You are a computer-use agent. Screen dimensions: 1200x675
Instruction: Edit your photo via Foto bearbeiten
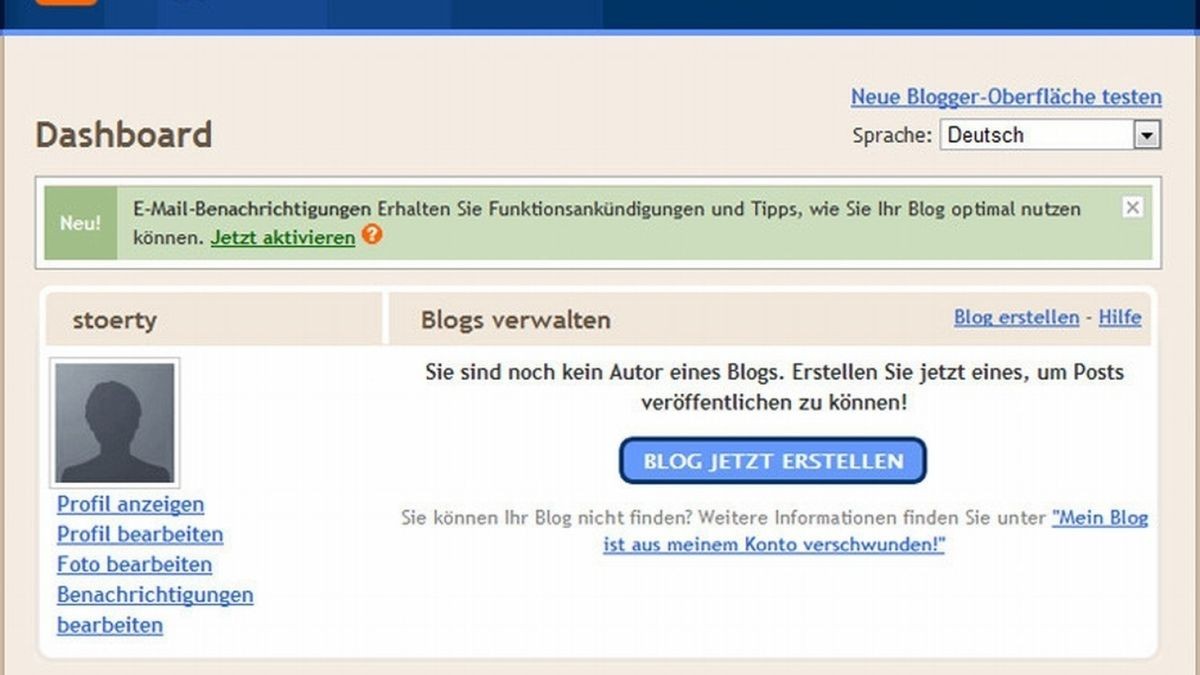point(132,564)
